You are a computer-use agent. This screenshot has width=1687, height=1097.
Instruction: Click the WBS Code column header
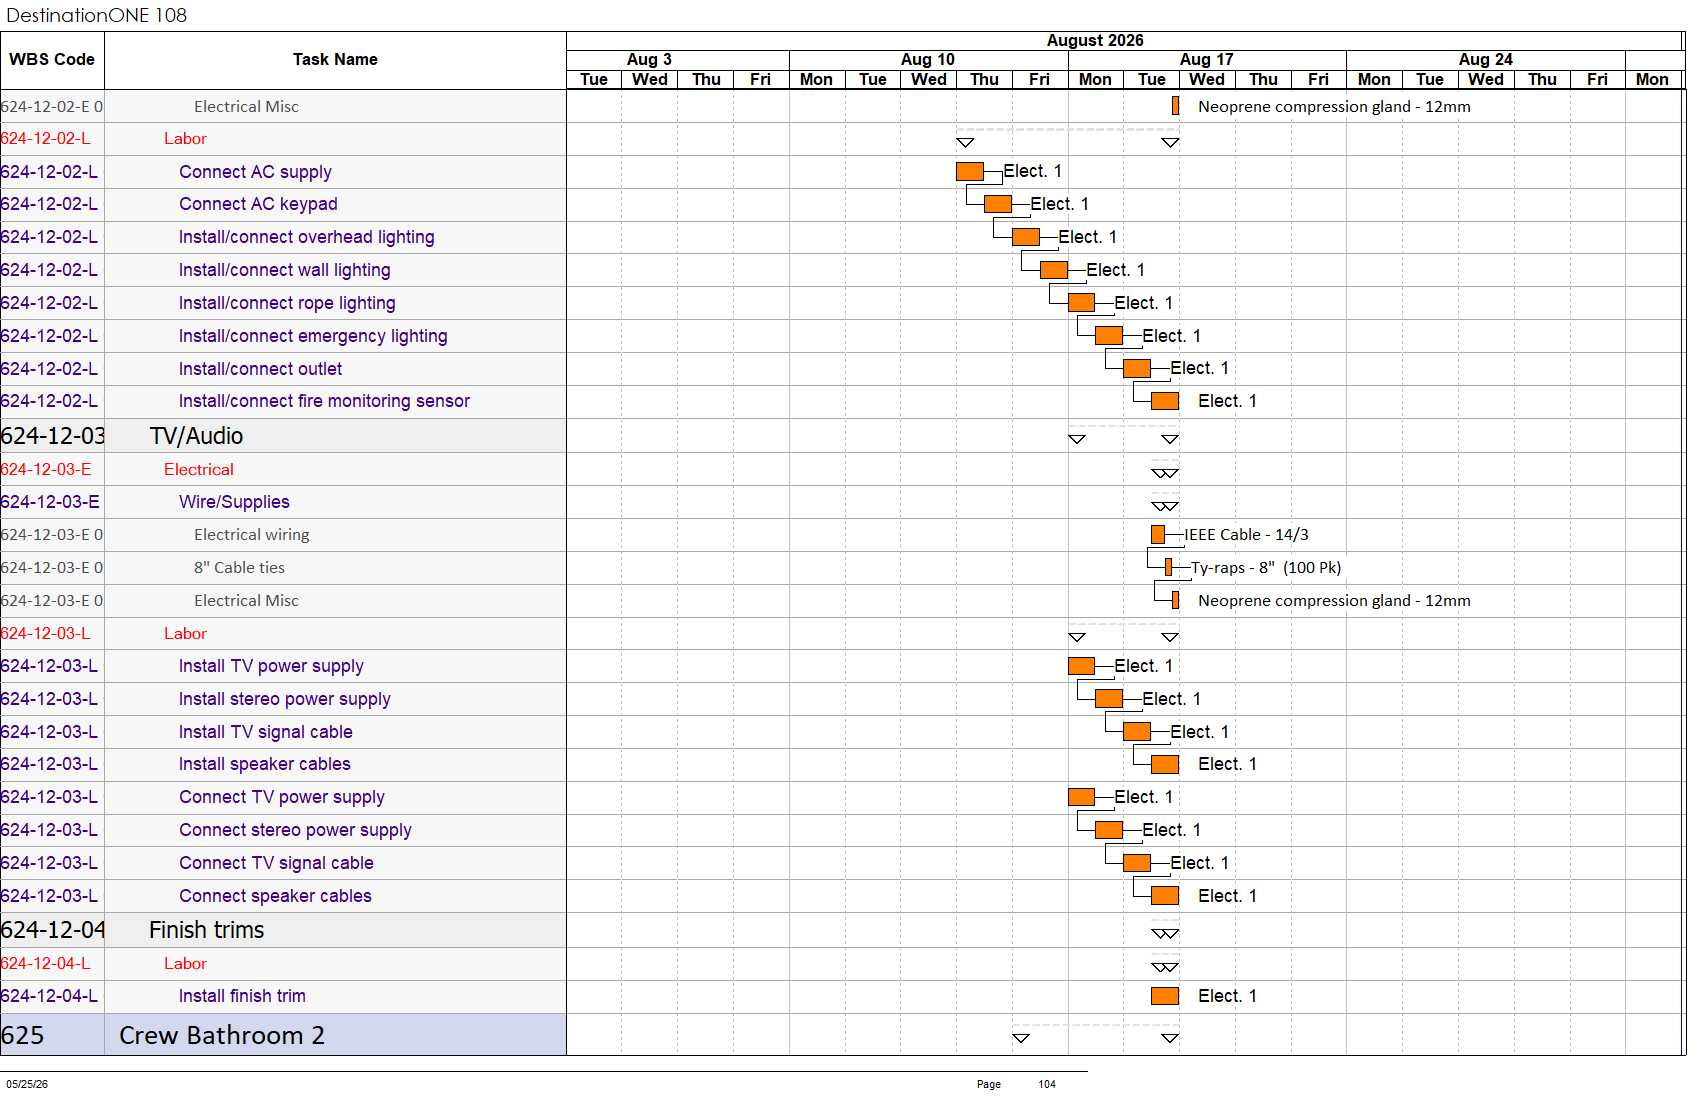[52, 60]
